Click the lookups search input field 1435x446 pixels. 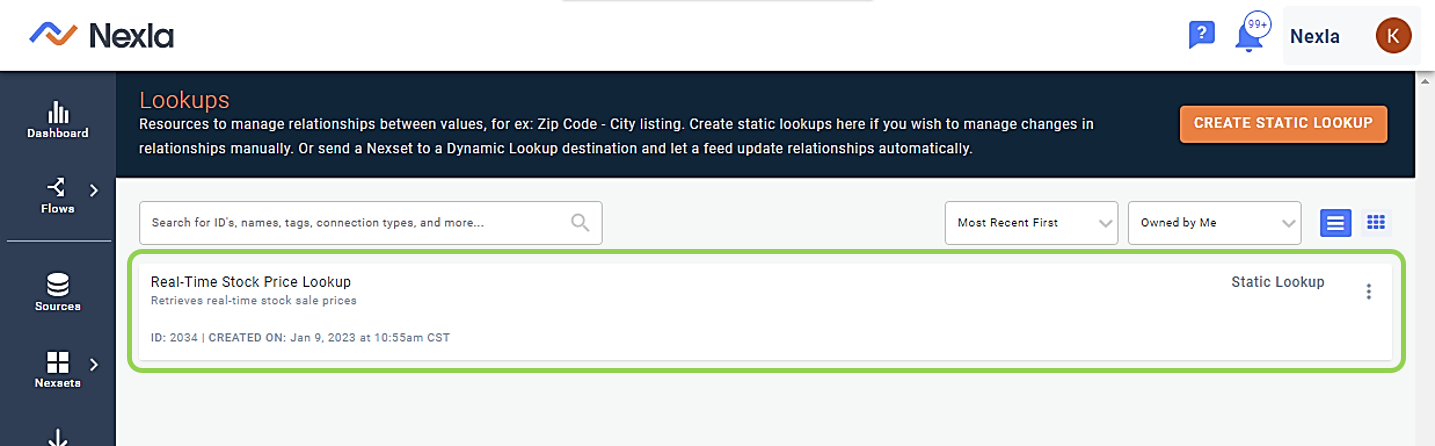tap(371, 222)
